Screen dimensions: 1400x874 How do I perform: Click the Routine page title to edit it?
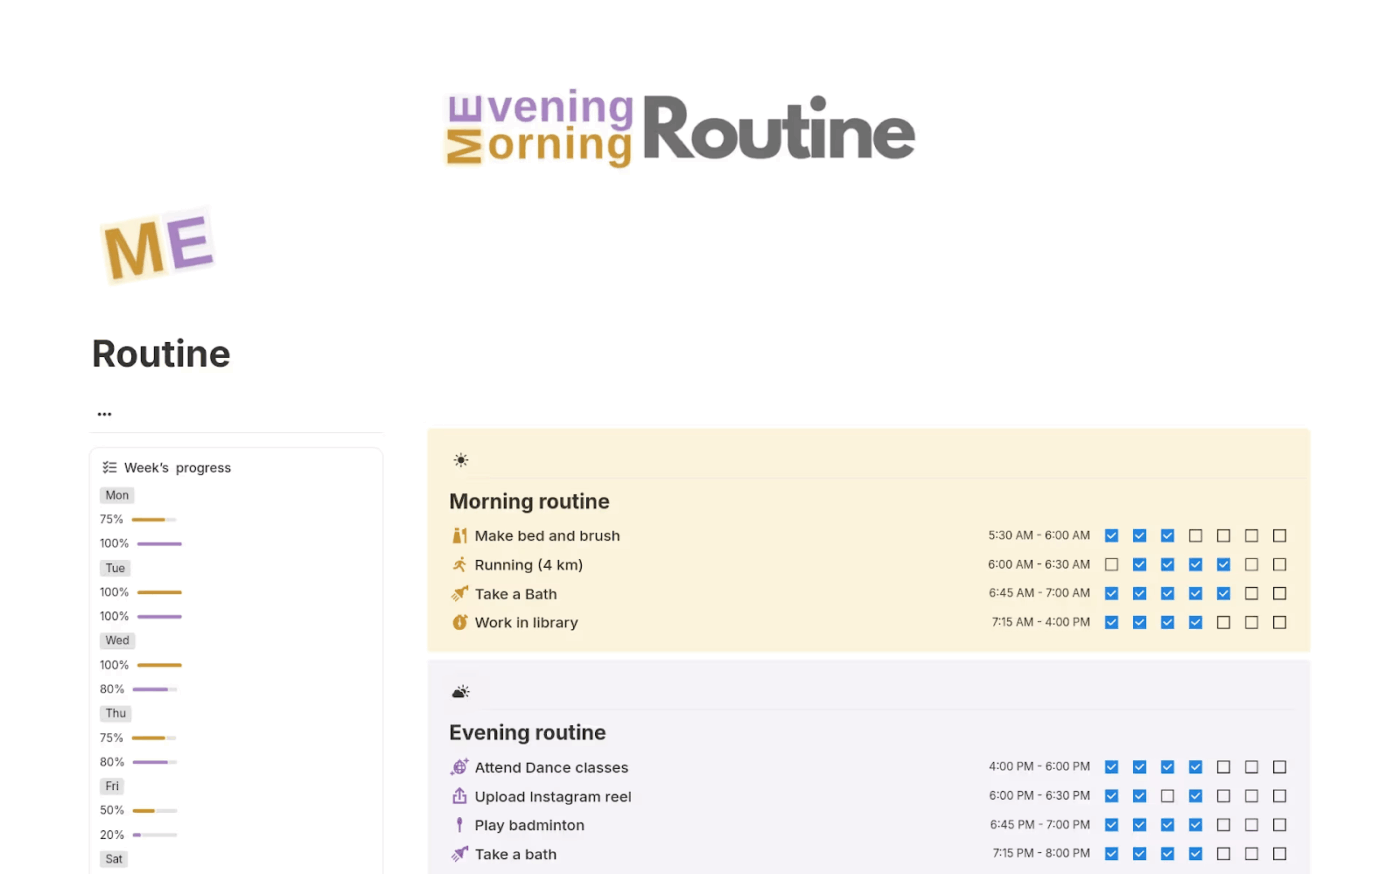point(160,353)
